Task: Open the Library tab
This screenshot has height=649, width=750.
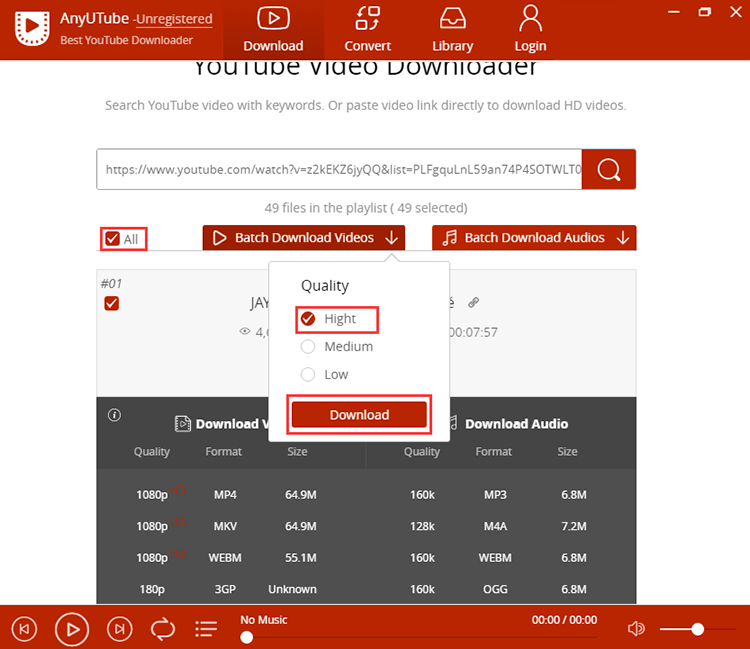Action: [x=452, y=29]
